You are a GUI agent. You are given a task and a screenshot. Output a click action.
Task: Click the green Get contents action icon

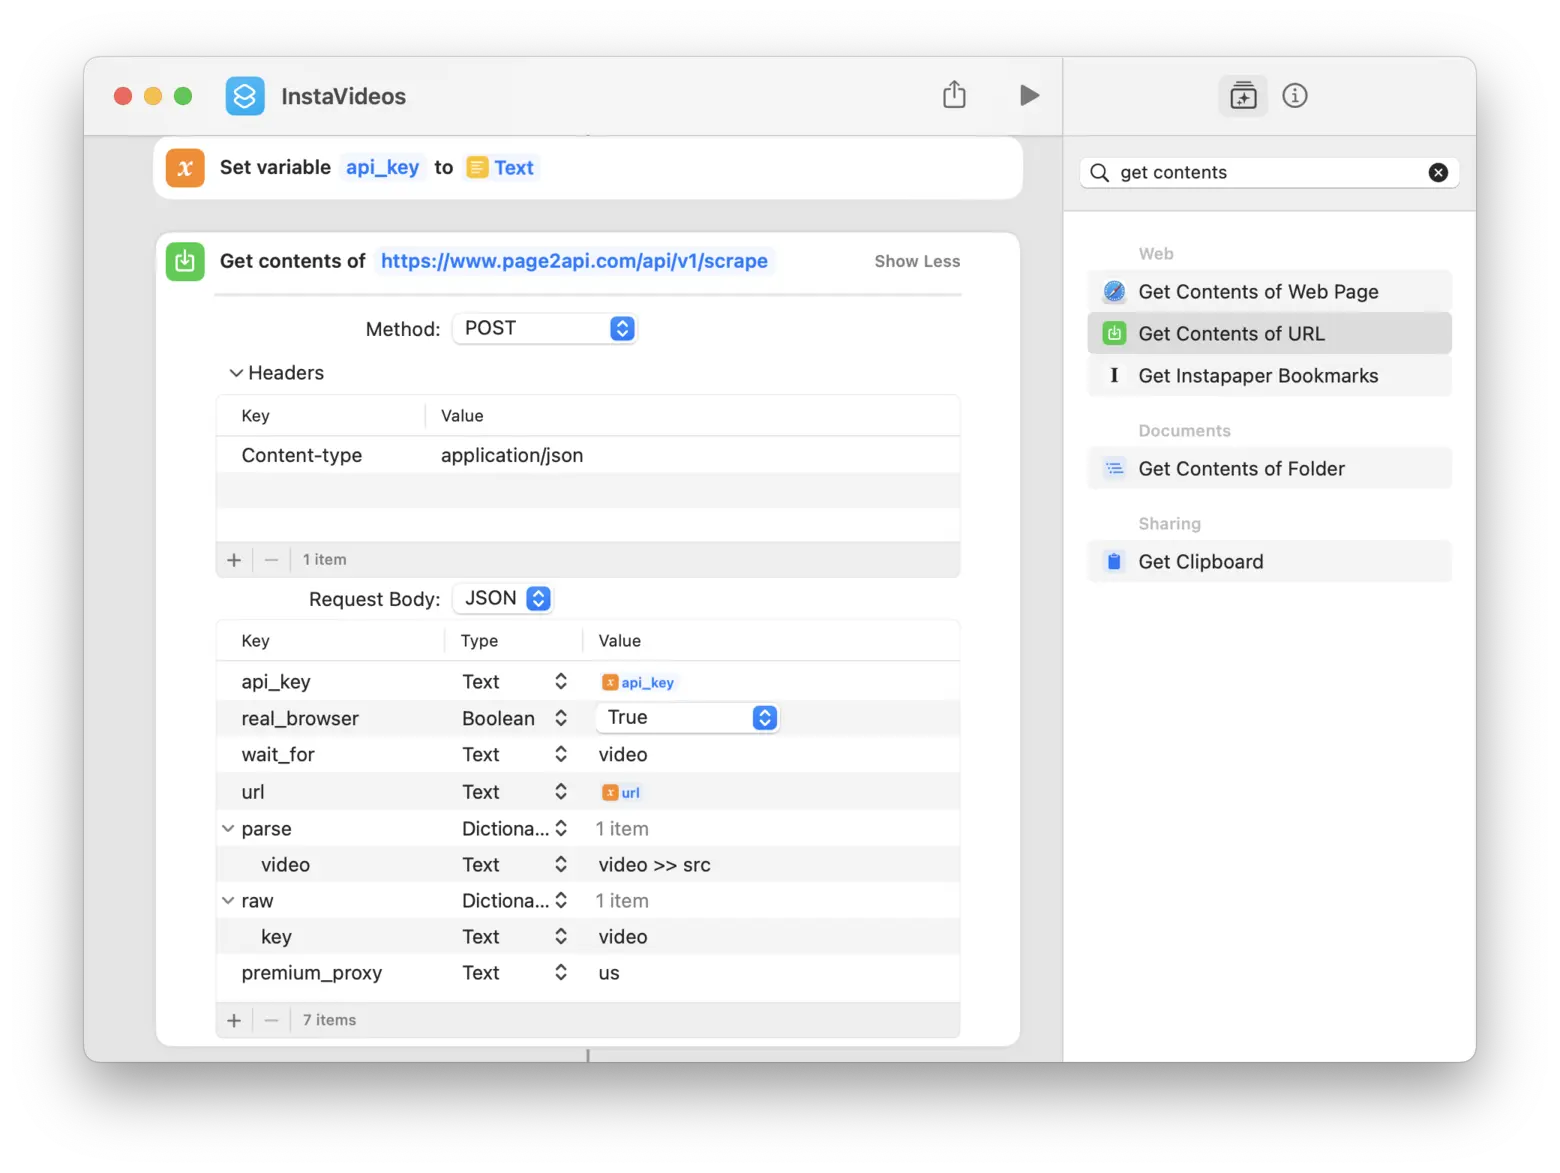pyautogui.click(x=185, y=262)
